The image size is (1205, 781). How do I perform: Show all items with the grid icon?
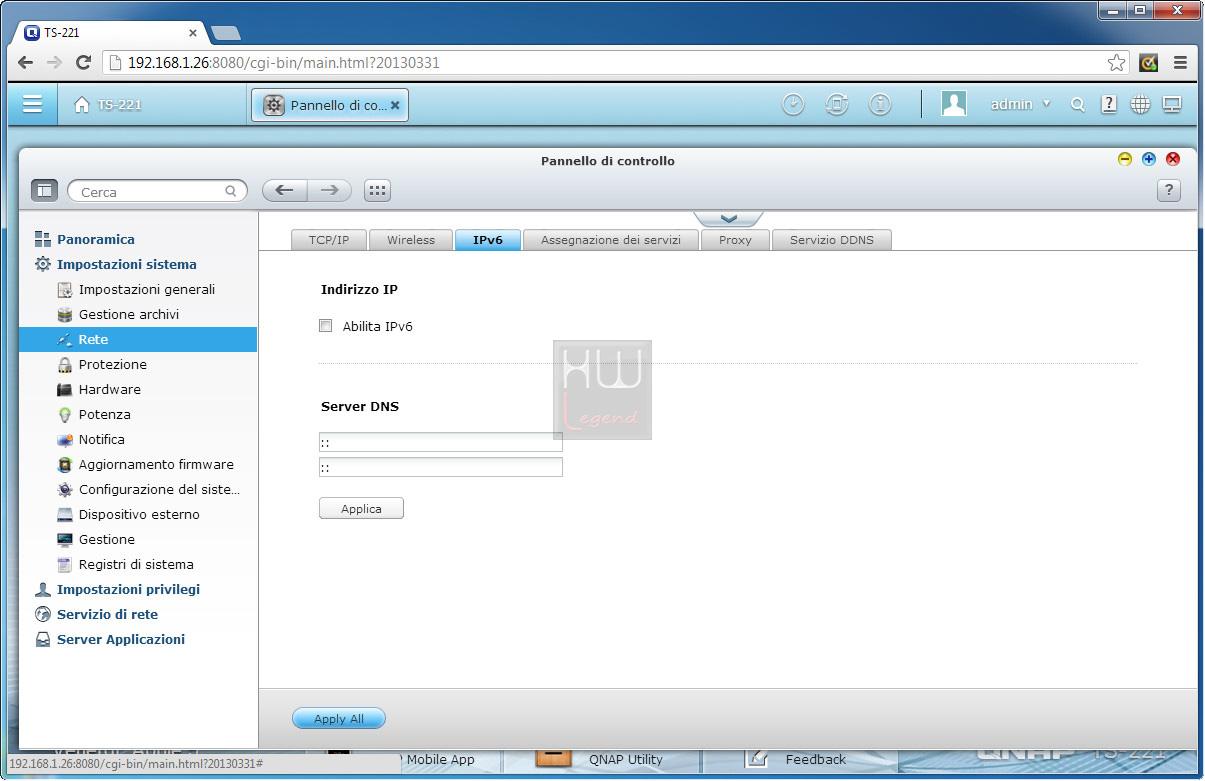point(377,191)
